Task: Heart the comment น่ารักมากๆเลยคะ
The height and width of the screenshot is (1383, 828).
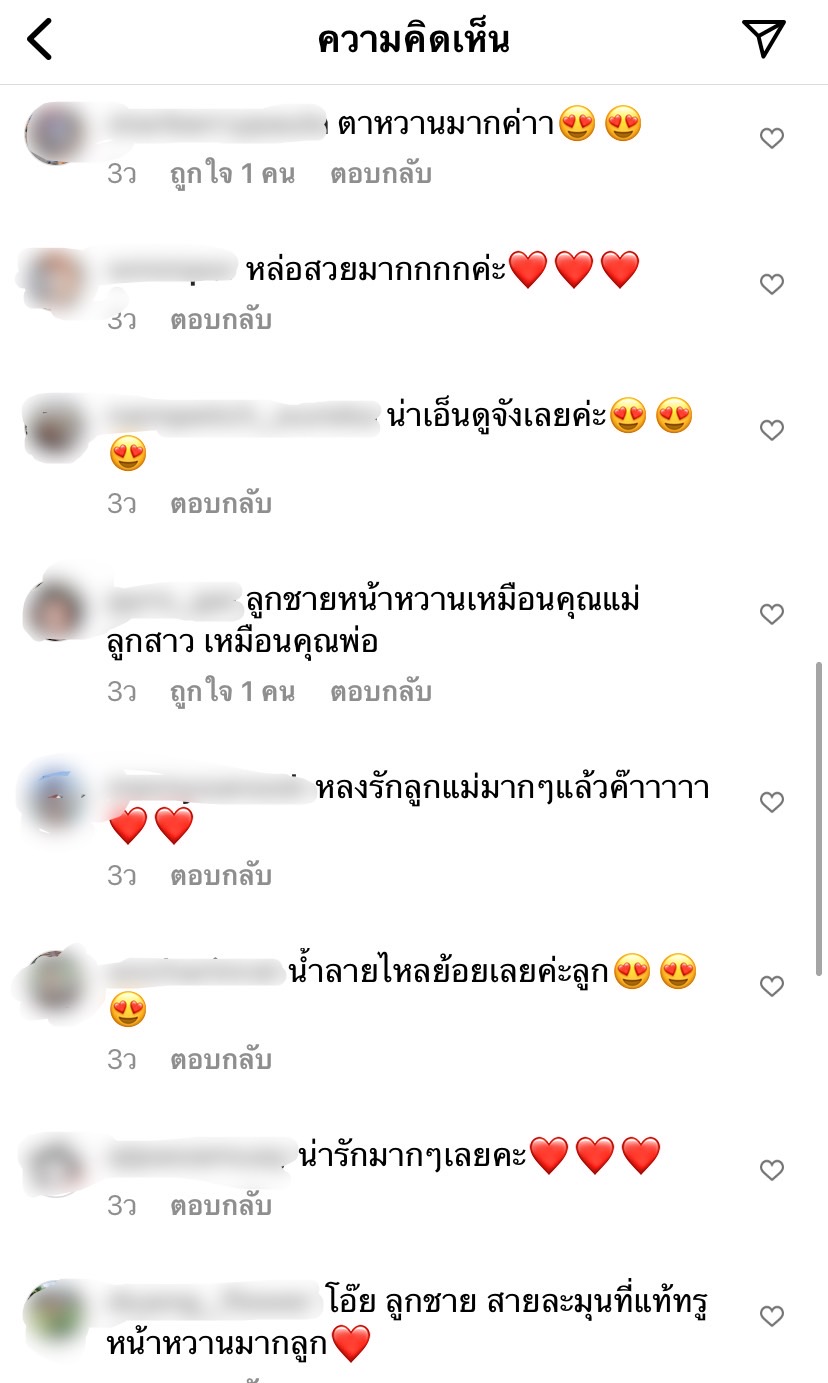Action: pos(772,1170)
